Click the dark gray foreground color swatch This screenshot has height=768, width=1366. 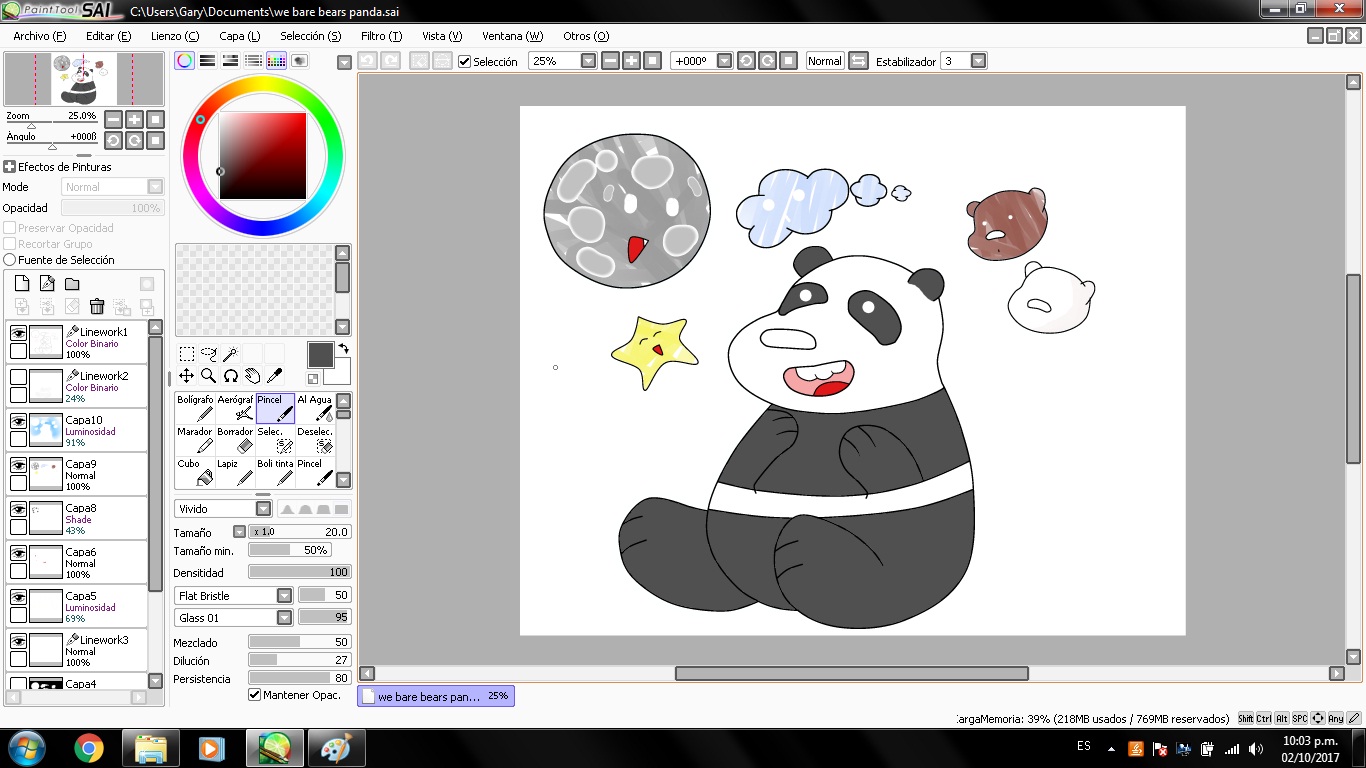pos(320,354)
